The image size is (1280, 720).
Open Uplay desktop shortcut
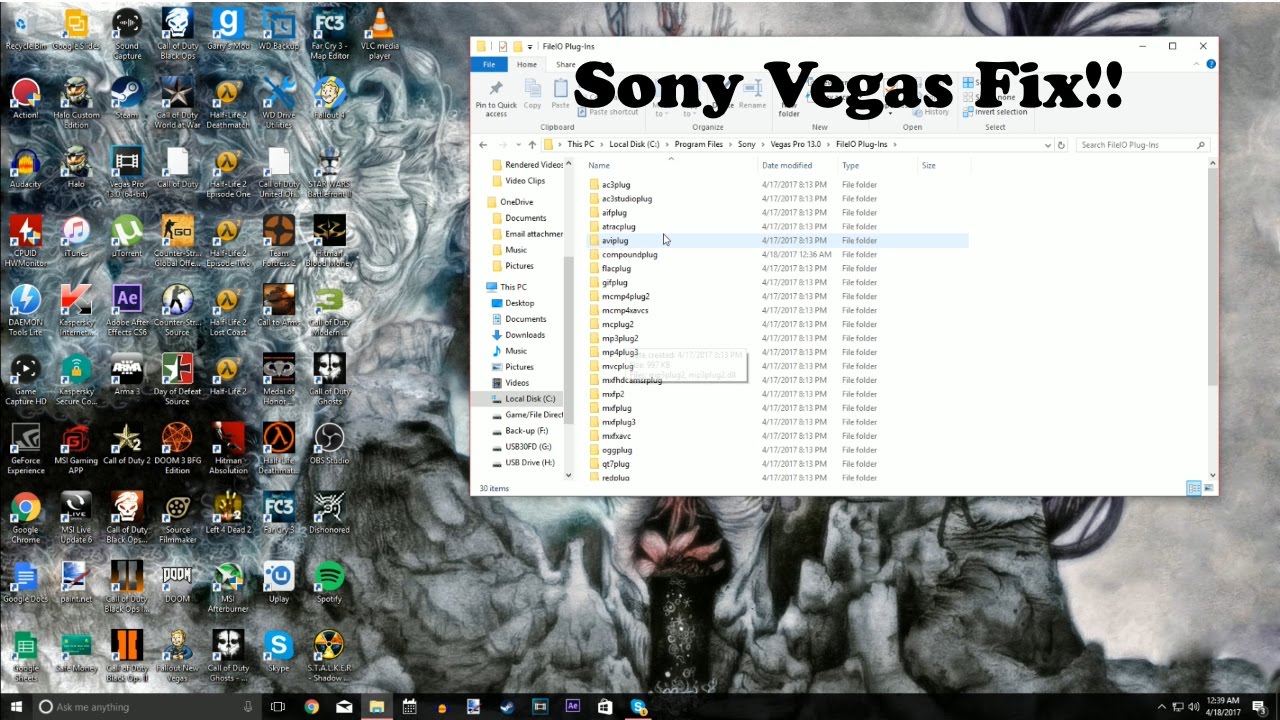pos(278,583)
